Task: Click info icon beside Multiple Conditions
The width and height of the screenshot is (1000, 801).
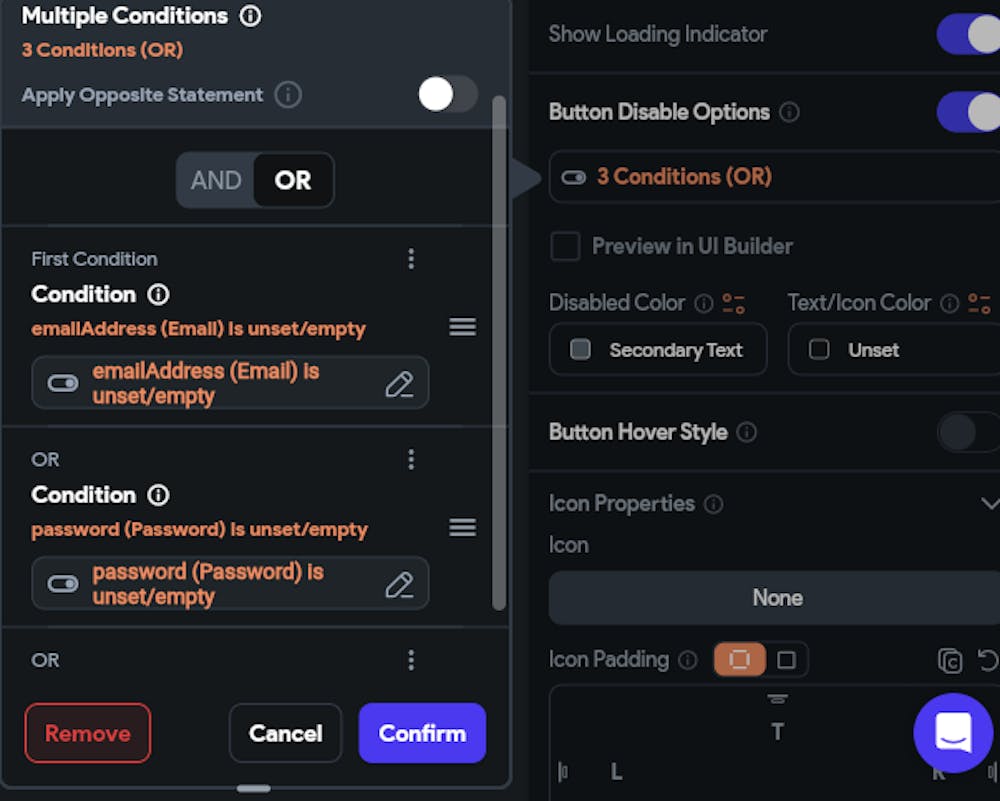Action: 251,16
